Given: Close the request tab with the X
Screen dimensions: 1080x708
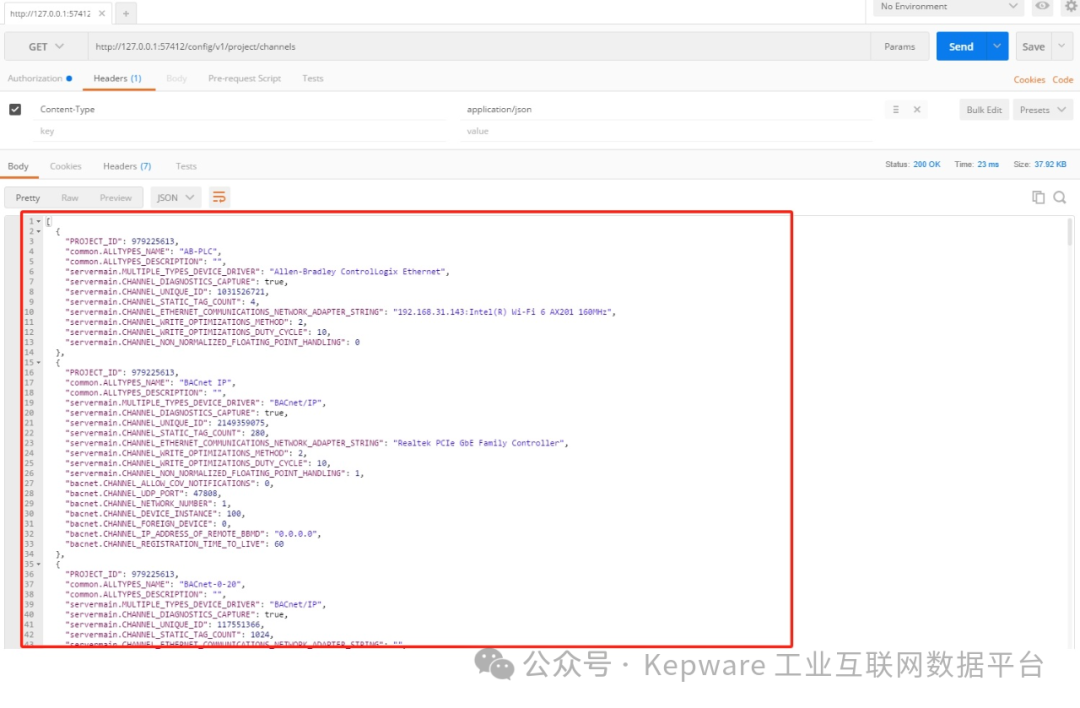Looking at the screenshot, I should (102, 13).
